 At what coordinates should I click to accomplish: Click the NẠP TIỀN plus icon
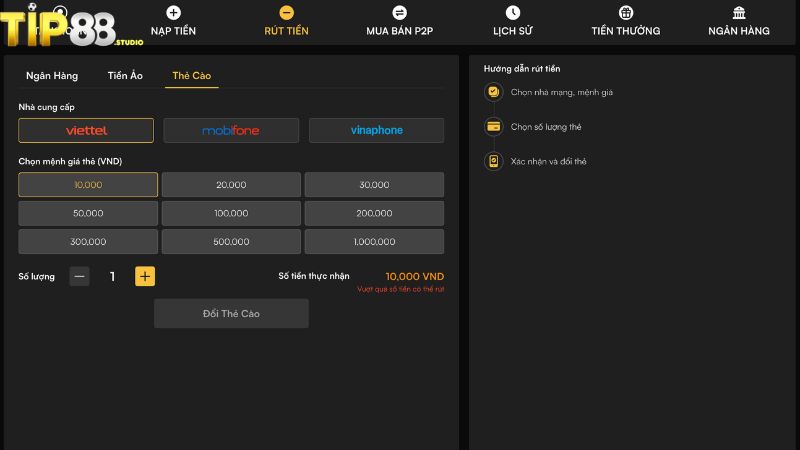[173, 12]
